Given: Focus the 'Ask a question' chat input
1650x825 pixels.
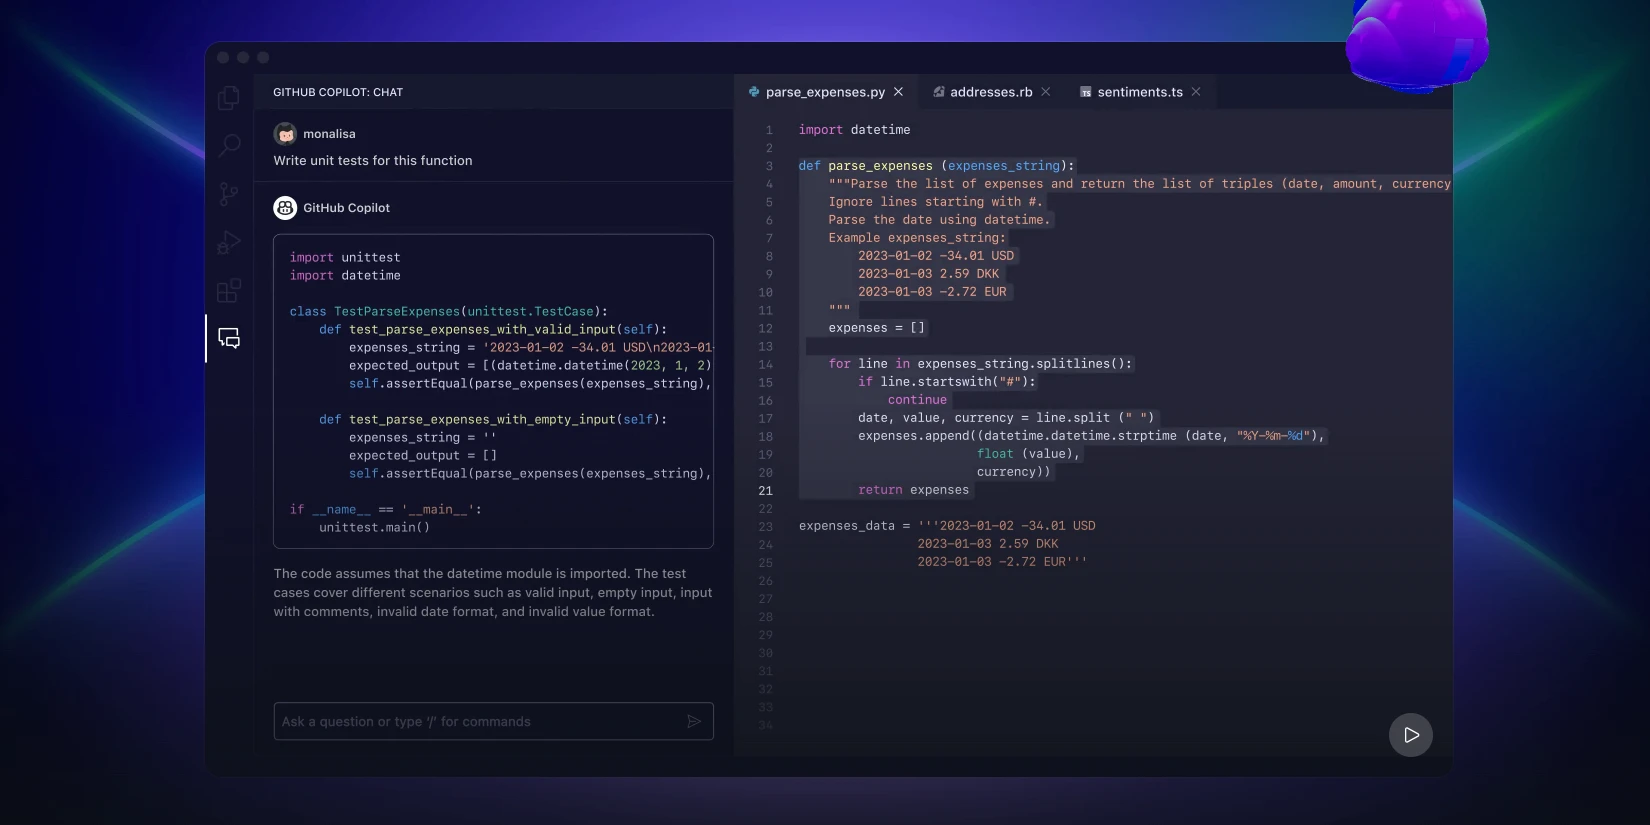Looking at the screenshot, I should [493, 721].
